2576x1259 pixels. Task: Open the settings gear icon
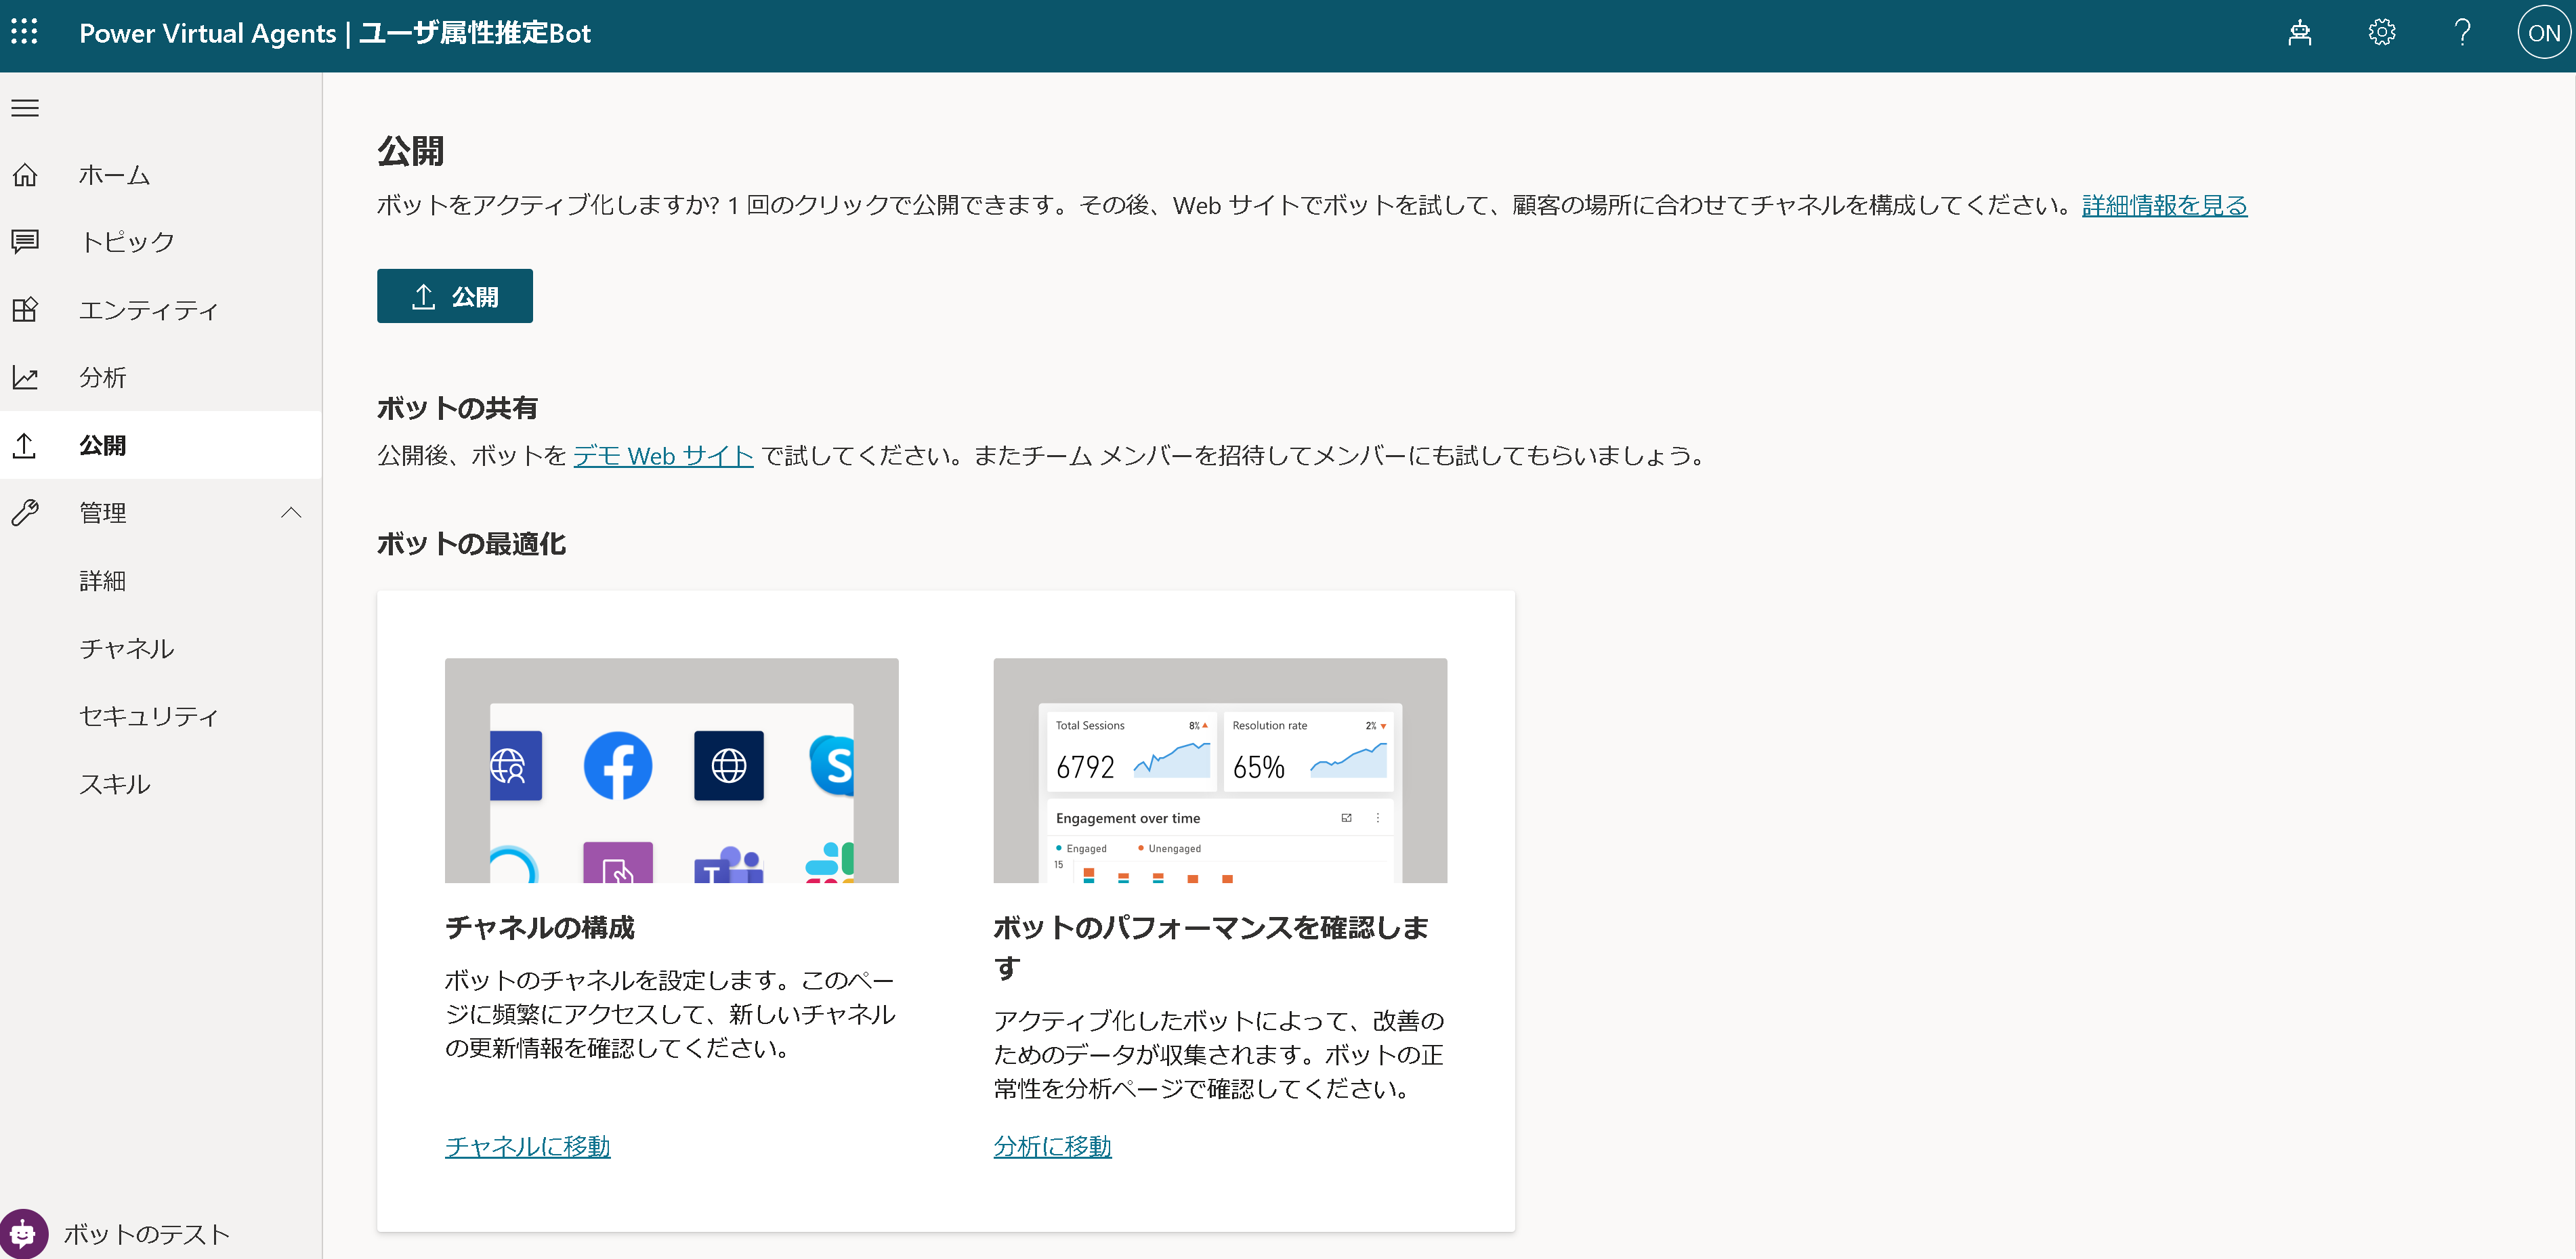[2381, 33]
